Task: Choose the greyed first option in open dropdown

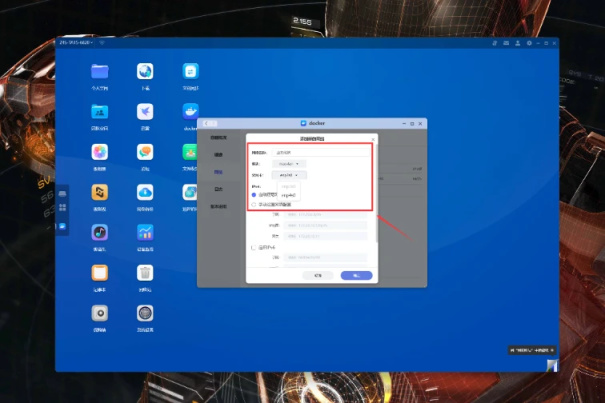Action: click(288, 186)
